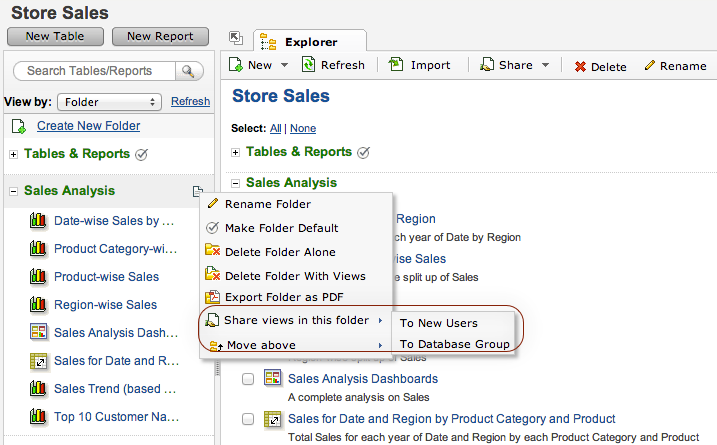Collapse the Sales Analysis sidebar folder
The height and width of the screenshot is (445, 717).
[x=13, y=191]
